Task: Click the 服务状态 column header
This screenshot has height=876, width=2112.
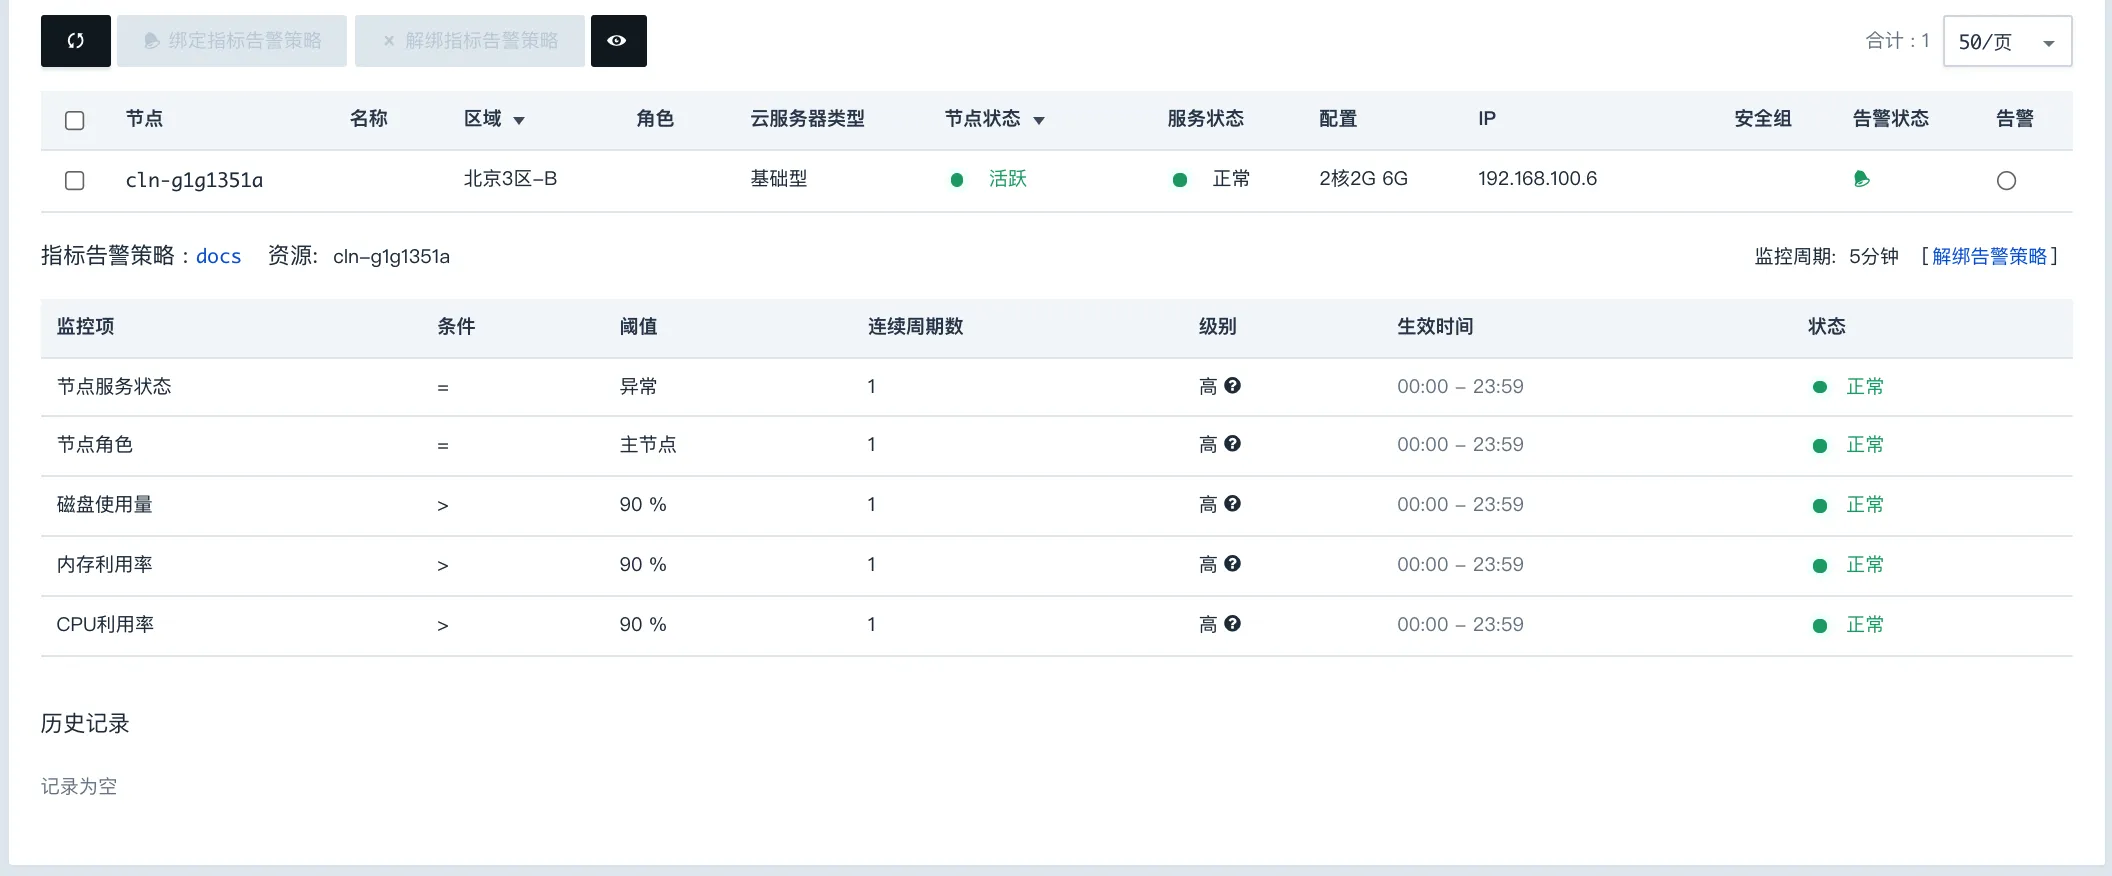Action: click(1205, 119)
